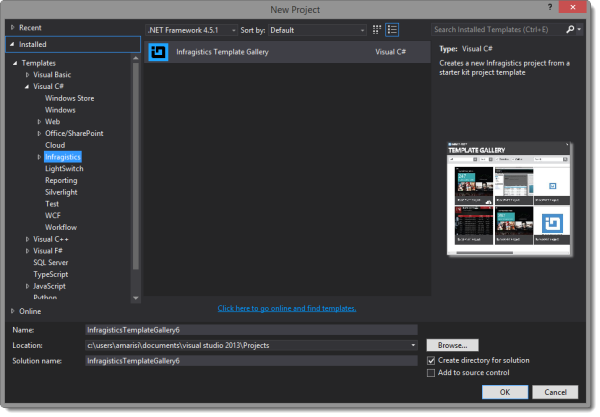Switch to medium icons list view
This screenshot has height=417, width=600.
click(x=392, y=30)
